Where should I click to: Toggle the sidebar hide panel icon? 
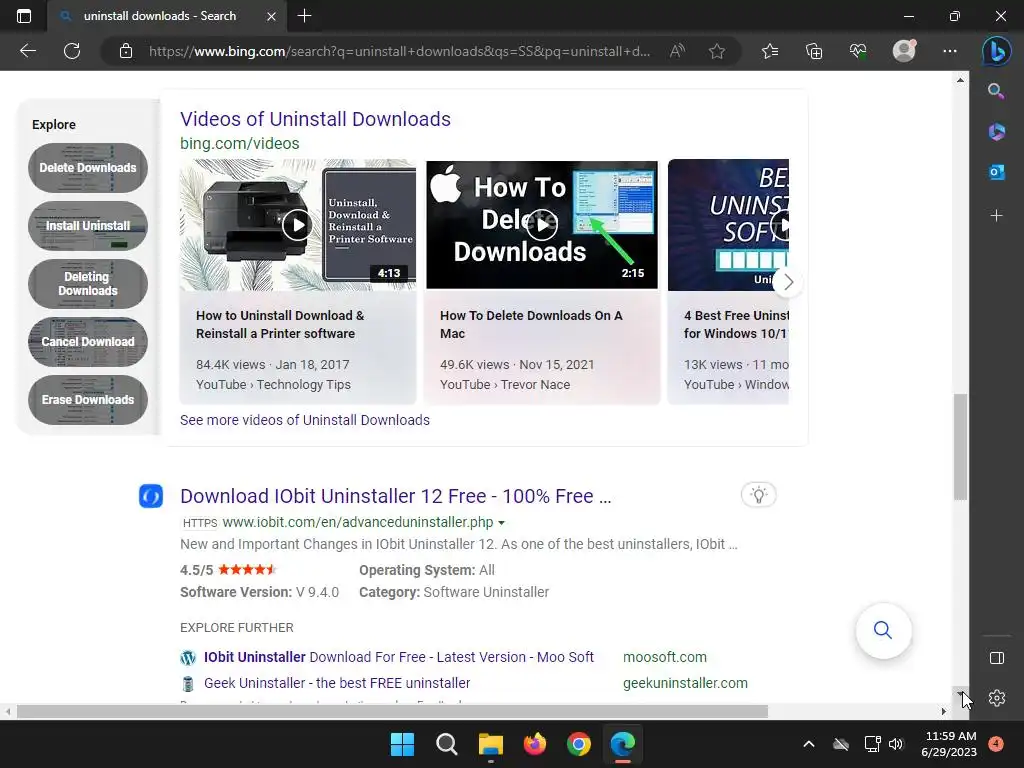coord(997,658)
